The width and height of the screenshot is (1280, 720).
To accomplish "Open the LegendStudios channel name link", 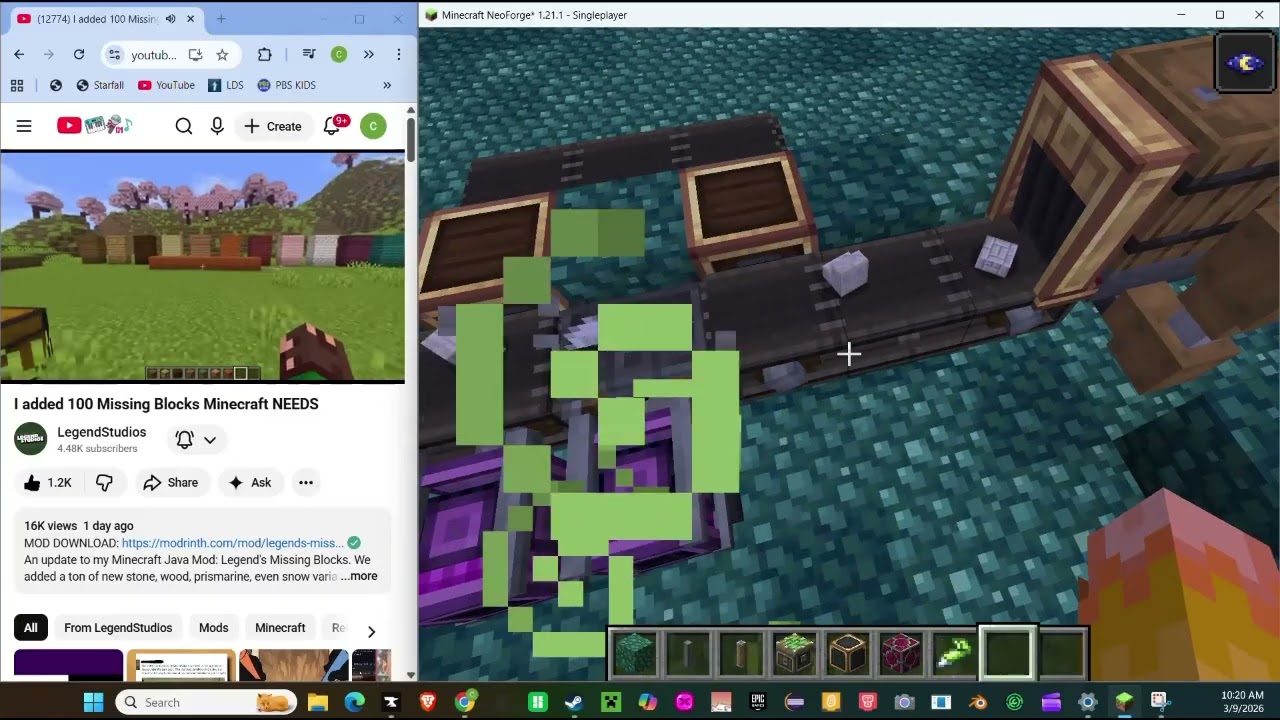I will (x=102, y=432).
